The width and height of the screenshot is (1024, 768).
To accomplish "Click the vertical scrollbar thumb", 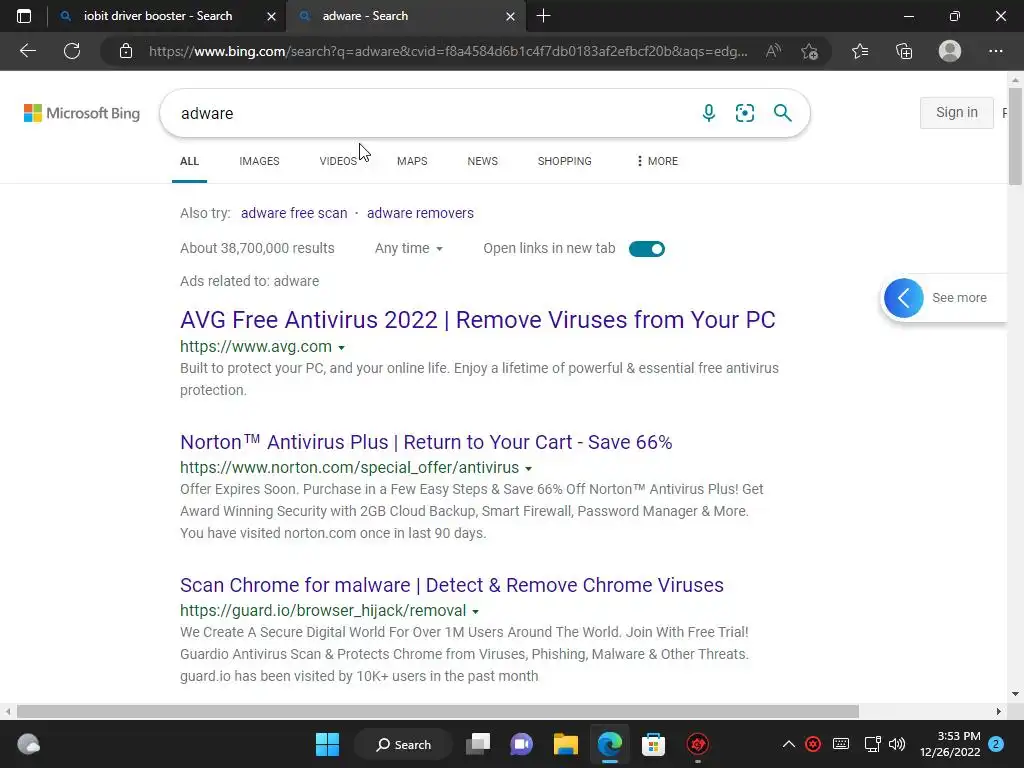I will pyautogui.click(x=1015, y=135).
